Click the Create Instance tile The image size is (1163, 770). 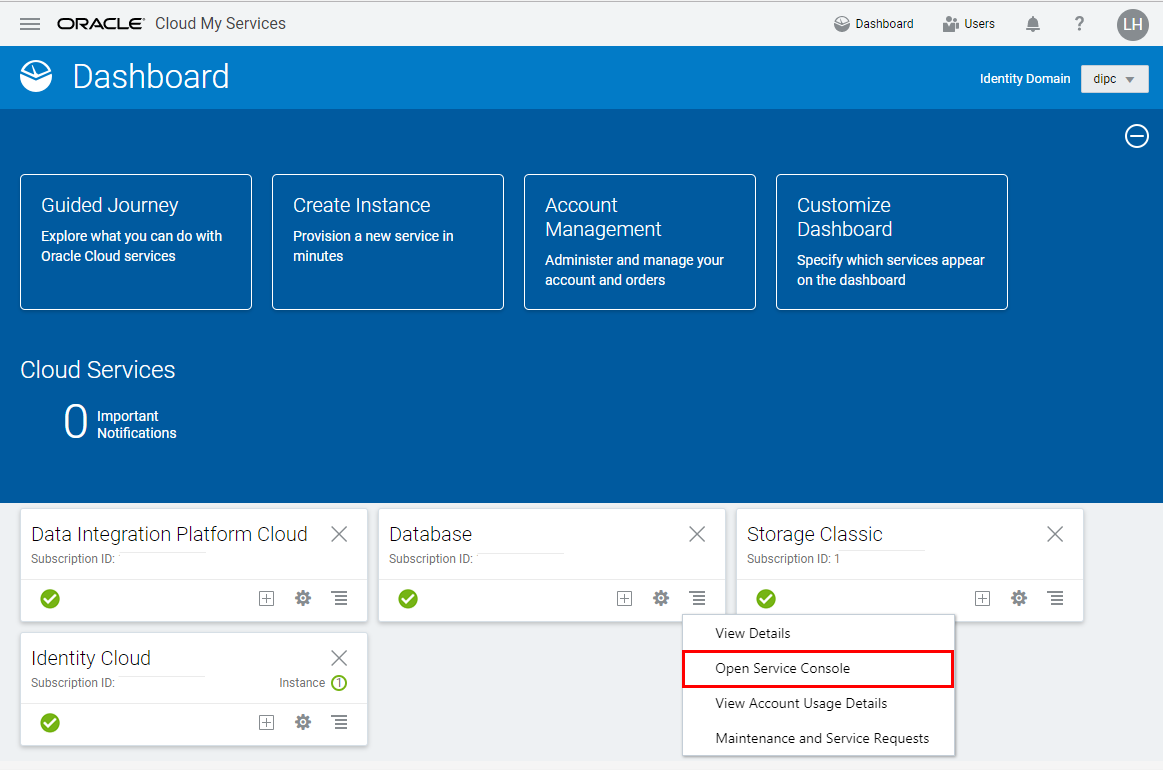[388, 242]
